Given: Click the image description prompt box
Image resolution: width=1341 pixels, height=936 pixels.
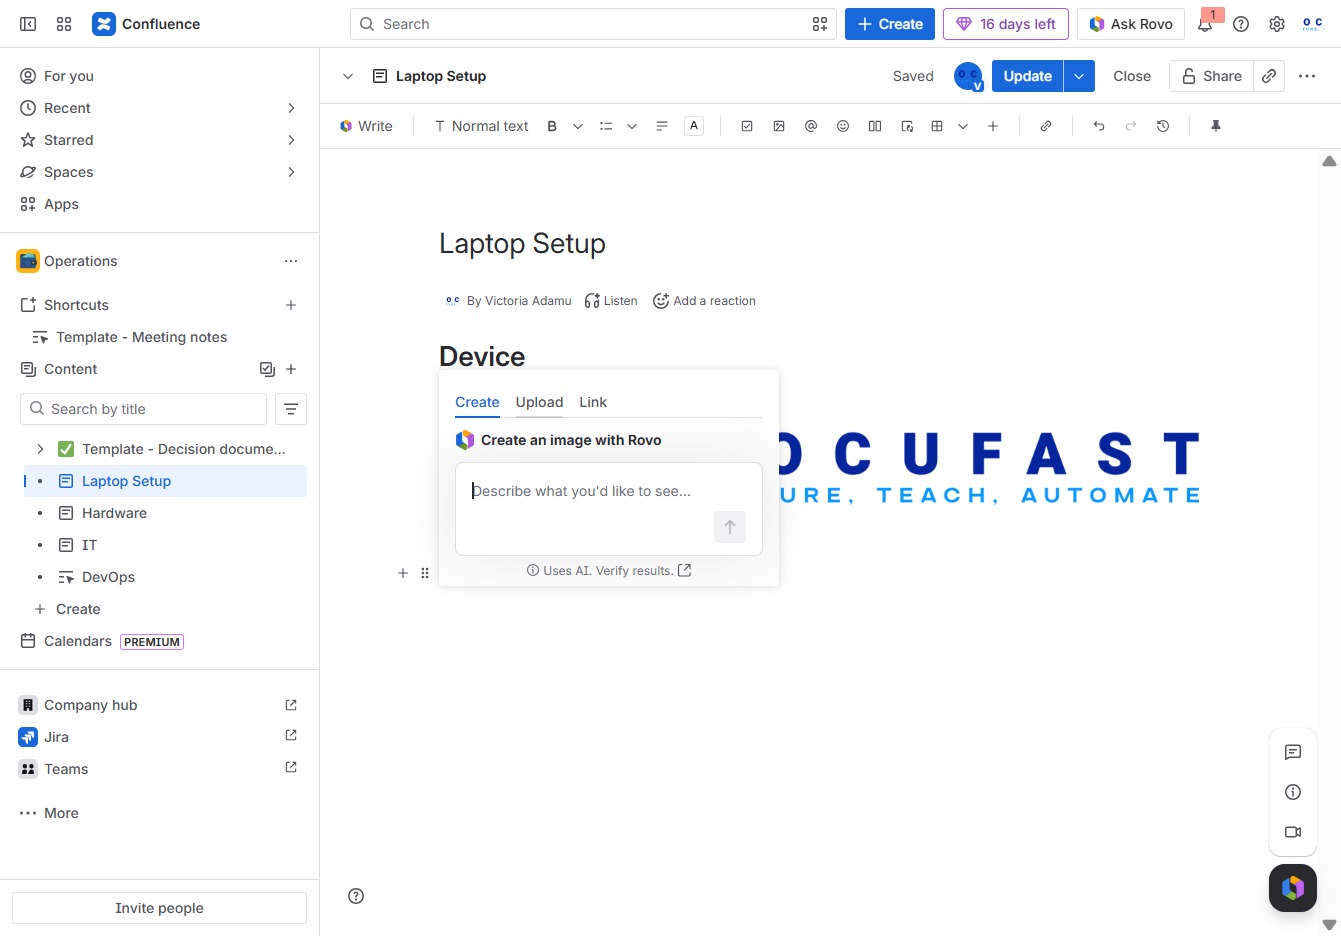Looking at the screenshot, I should [x=609, y=508].
